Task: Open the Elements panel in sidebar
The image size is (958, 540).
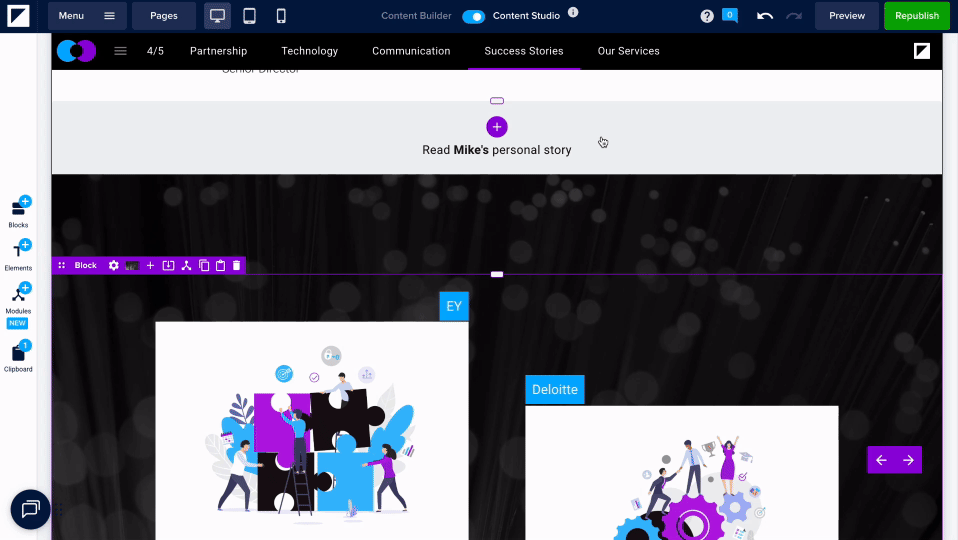Action: click(x=19, y=254)
